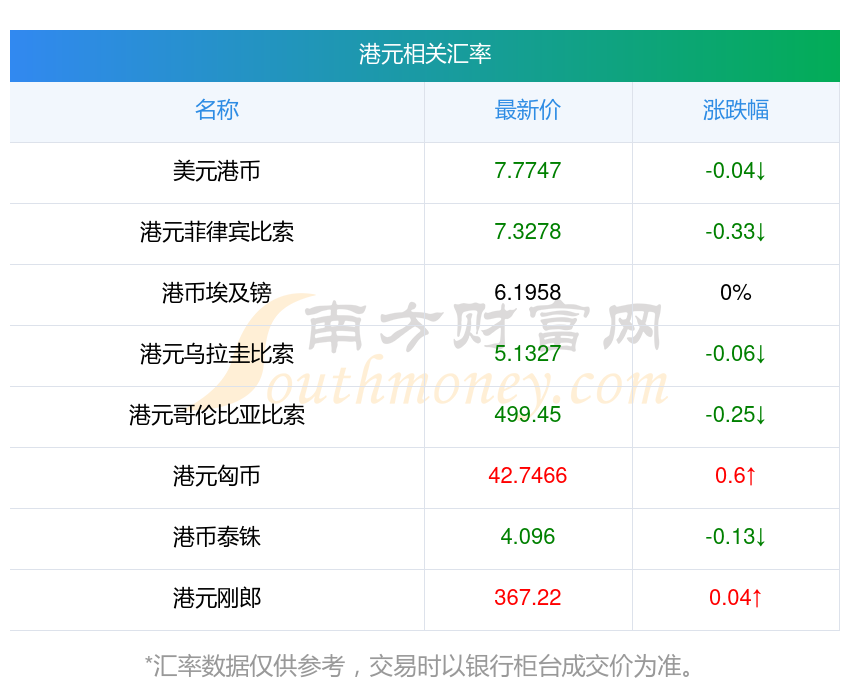This screenshot has width=850, height=698.
Task: Click the 涨跌幅 column header
Action: pyautogui.click(x=736, y=110)
